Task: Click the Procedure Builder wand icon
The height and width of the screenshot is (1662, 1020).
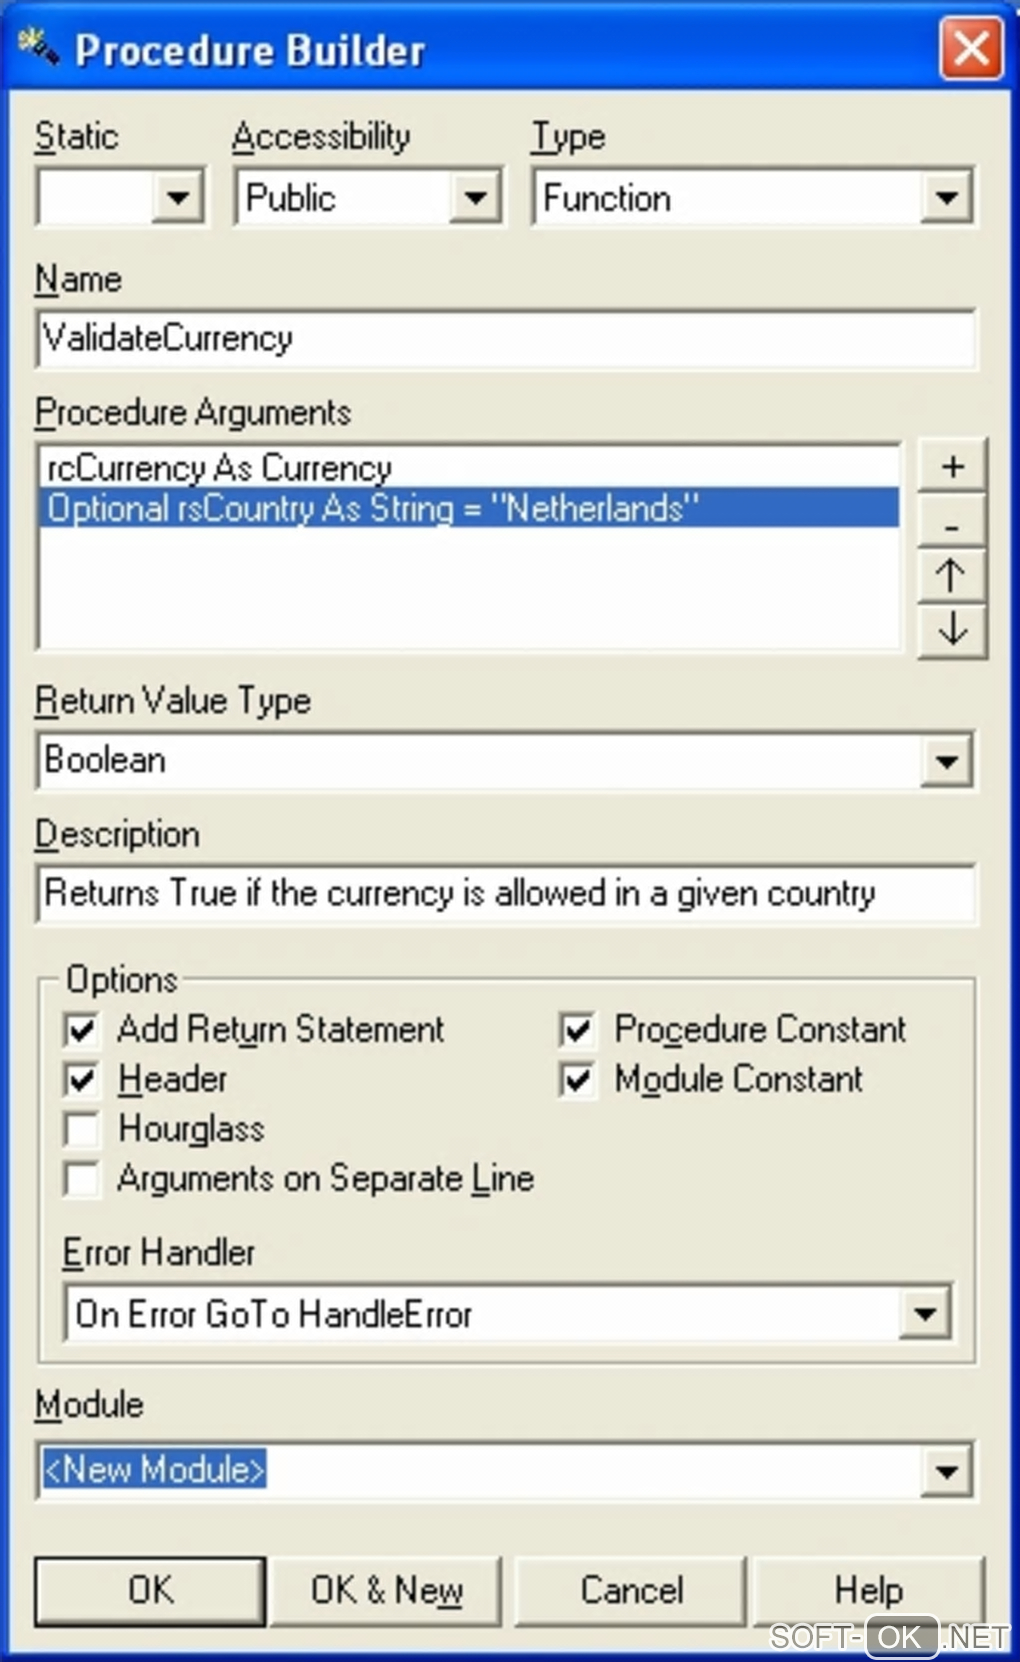Action: [x=38, y=47]
